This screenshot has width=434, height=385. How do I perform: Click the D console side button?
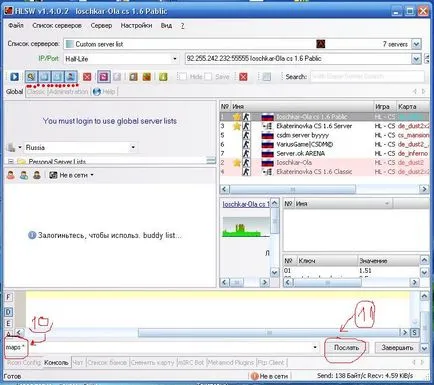(x=9, y=312)
